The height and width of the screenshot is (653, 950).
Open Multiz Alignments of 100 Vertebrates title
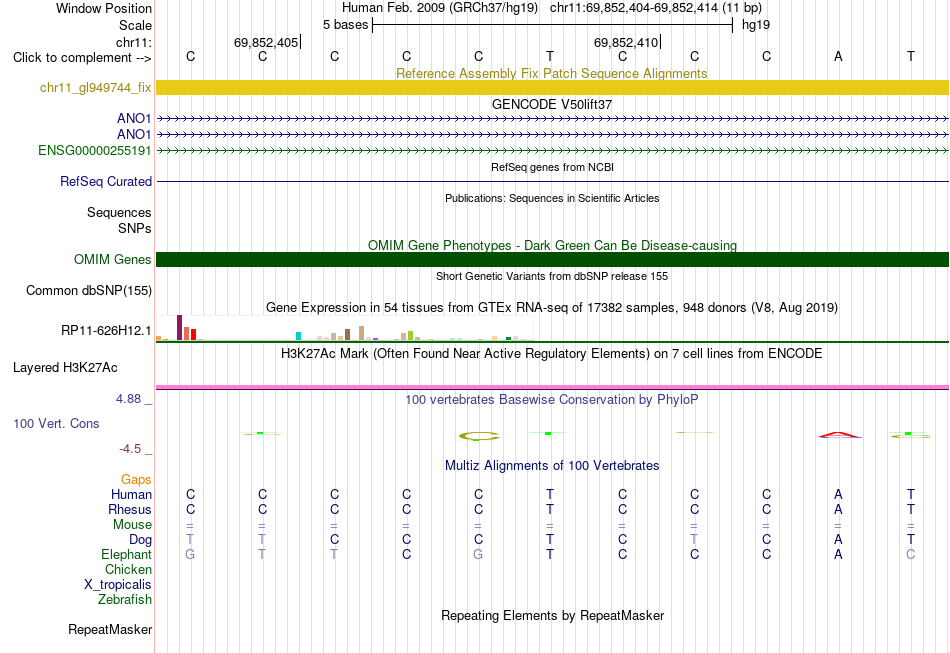[552, 466]
